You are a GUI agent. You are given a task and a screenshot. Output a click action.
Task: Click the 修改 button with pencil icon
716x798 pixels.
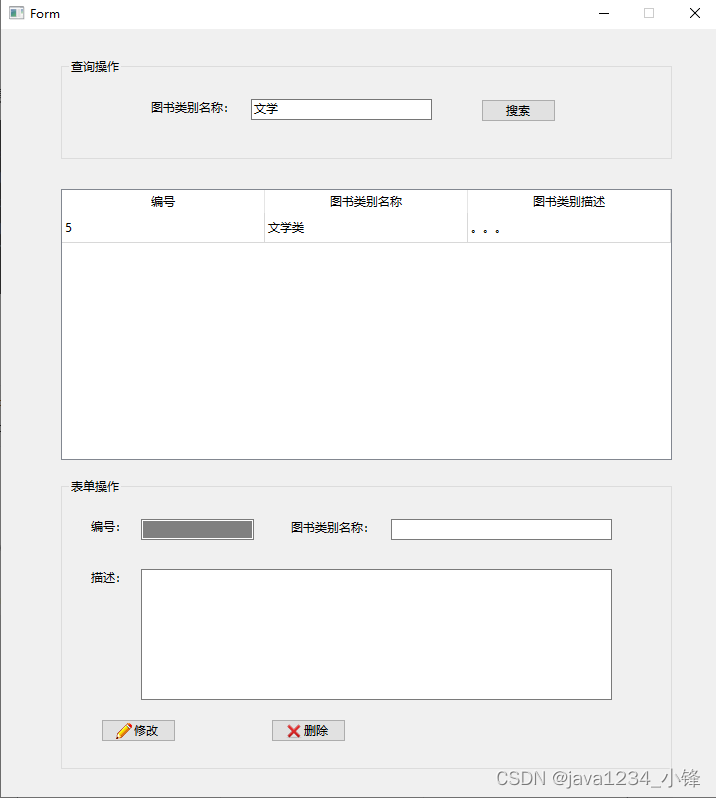coord(138,730)
